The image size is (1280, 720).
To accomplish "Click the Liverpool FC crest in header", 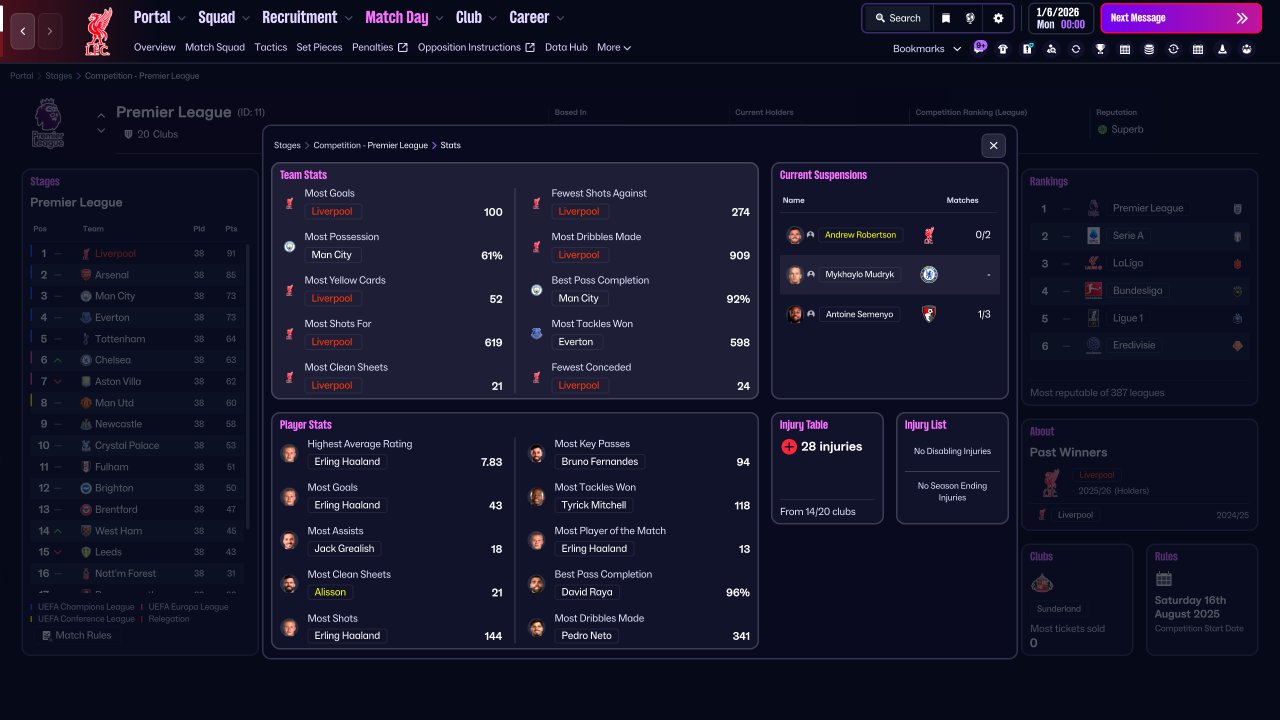I will (98, 31).
